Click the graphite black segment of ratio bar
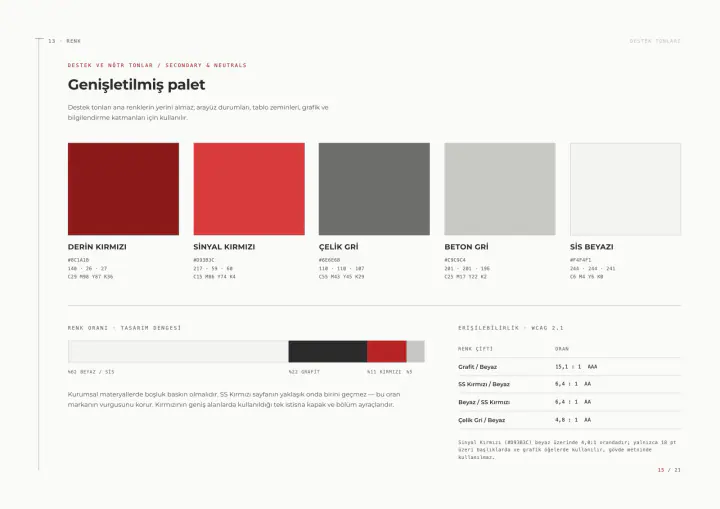 tap(327, 351)
